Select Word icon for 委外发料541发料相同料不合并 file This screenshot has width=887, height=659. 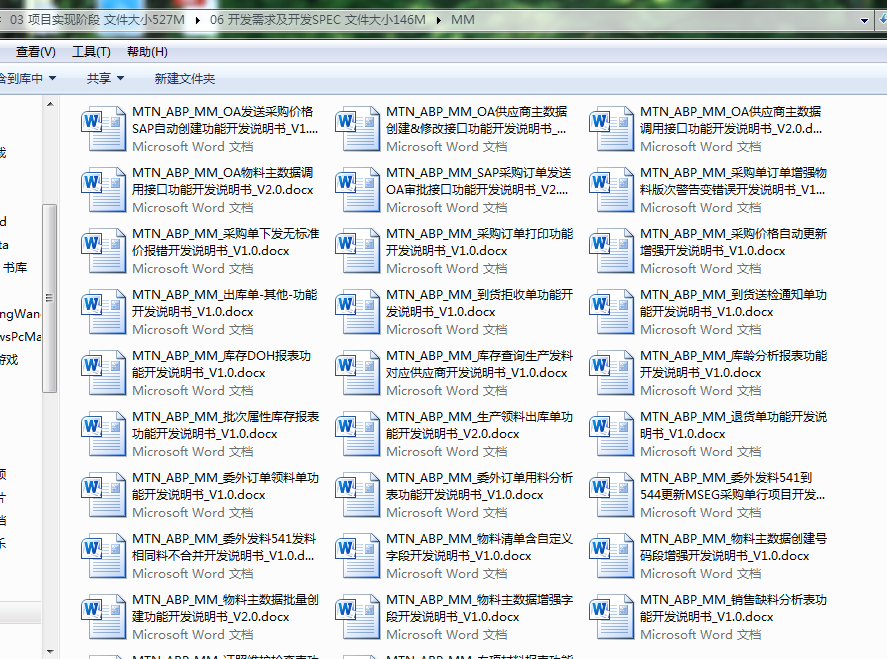coord(103,556)
